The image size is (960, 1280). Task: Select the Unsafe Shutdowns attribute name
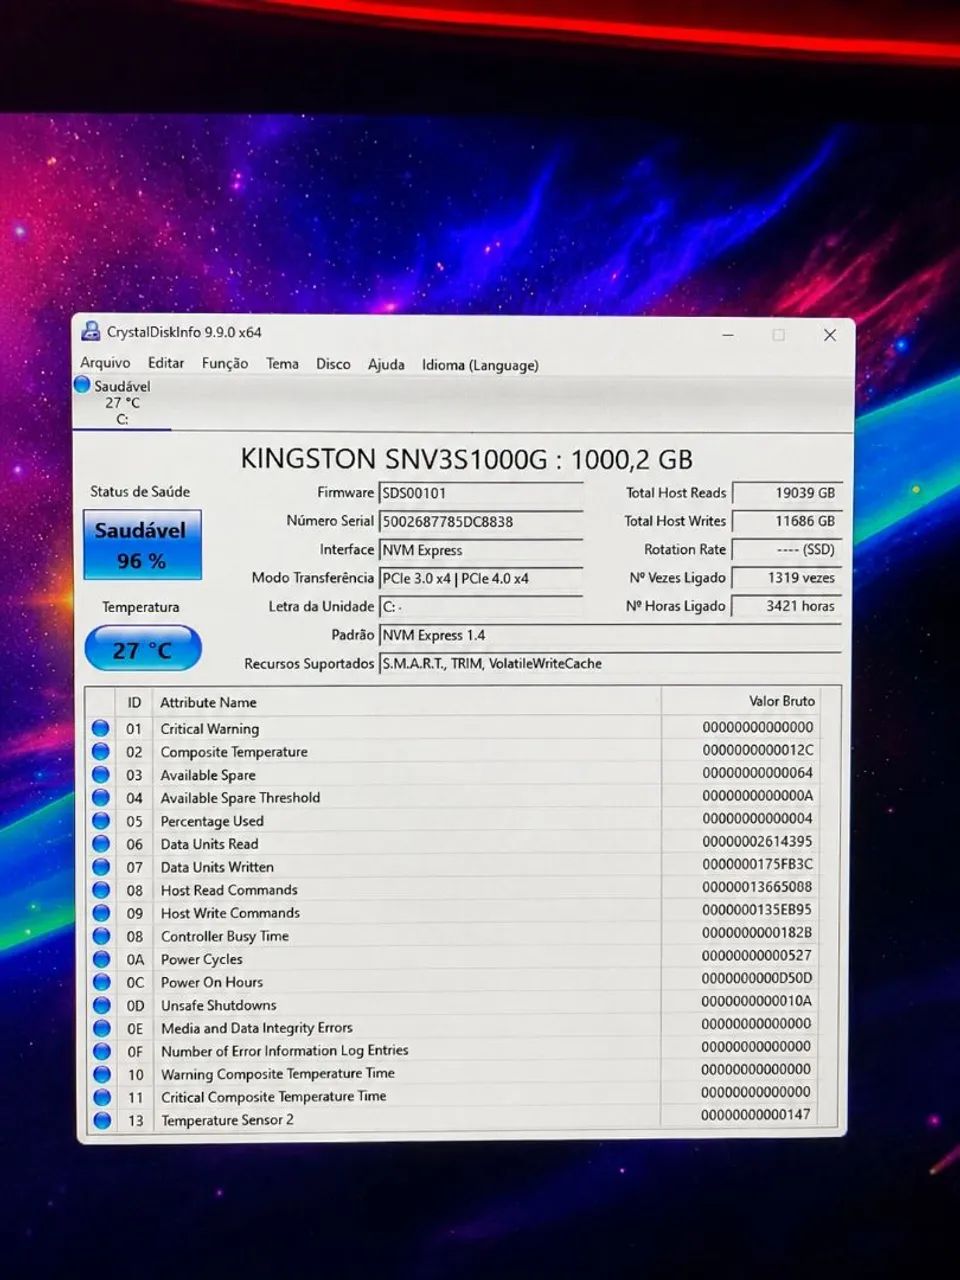click(218, 1004)
